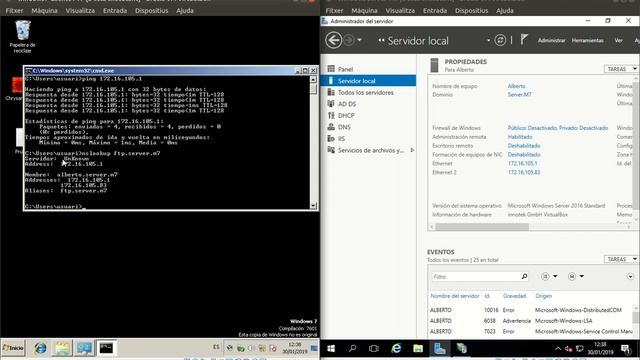The width and height of the screenshot is (640, 360).
Task: Open Ver menu in Server Manager
Action: (618, 40)
